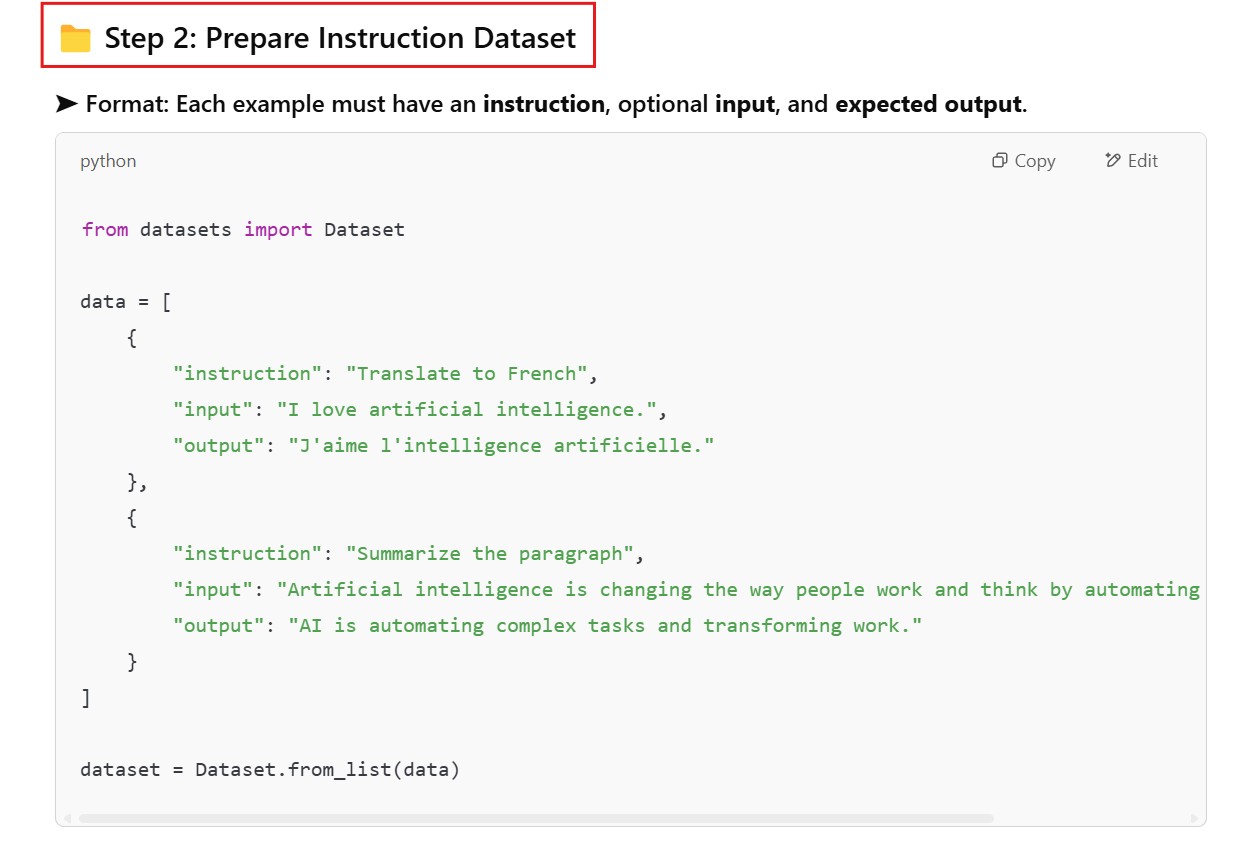Click the "Step 2: Prepare Instruction Dataset" heading
This screenshot has width=1257, height=855.
[x=340, y=39]
